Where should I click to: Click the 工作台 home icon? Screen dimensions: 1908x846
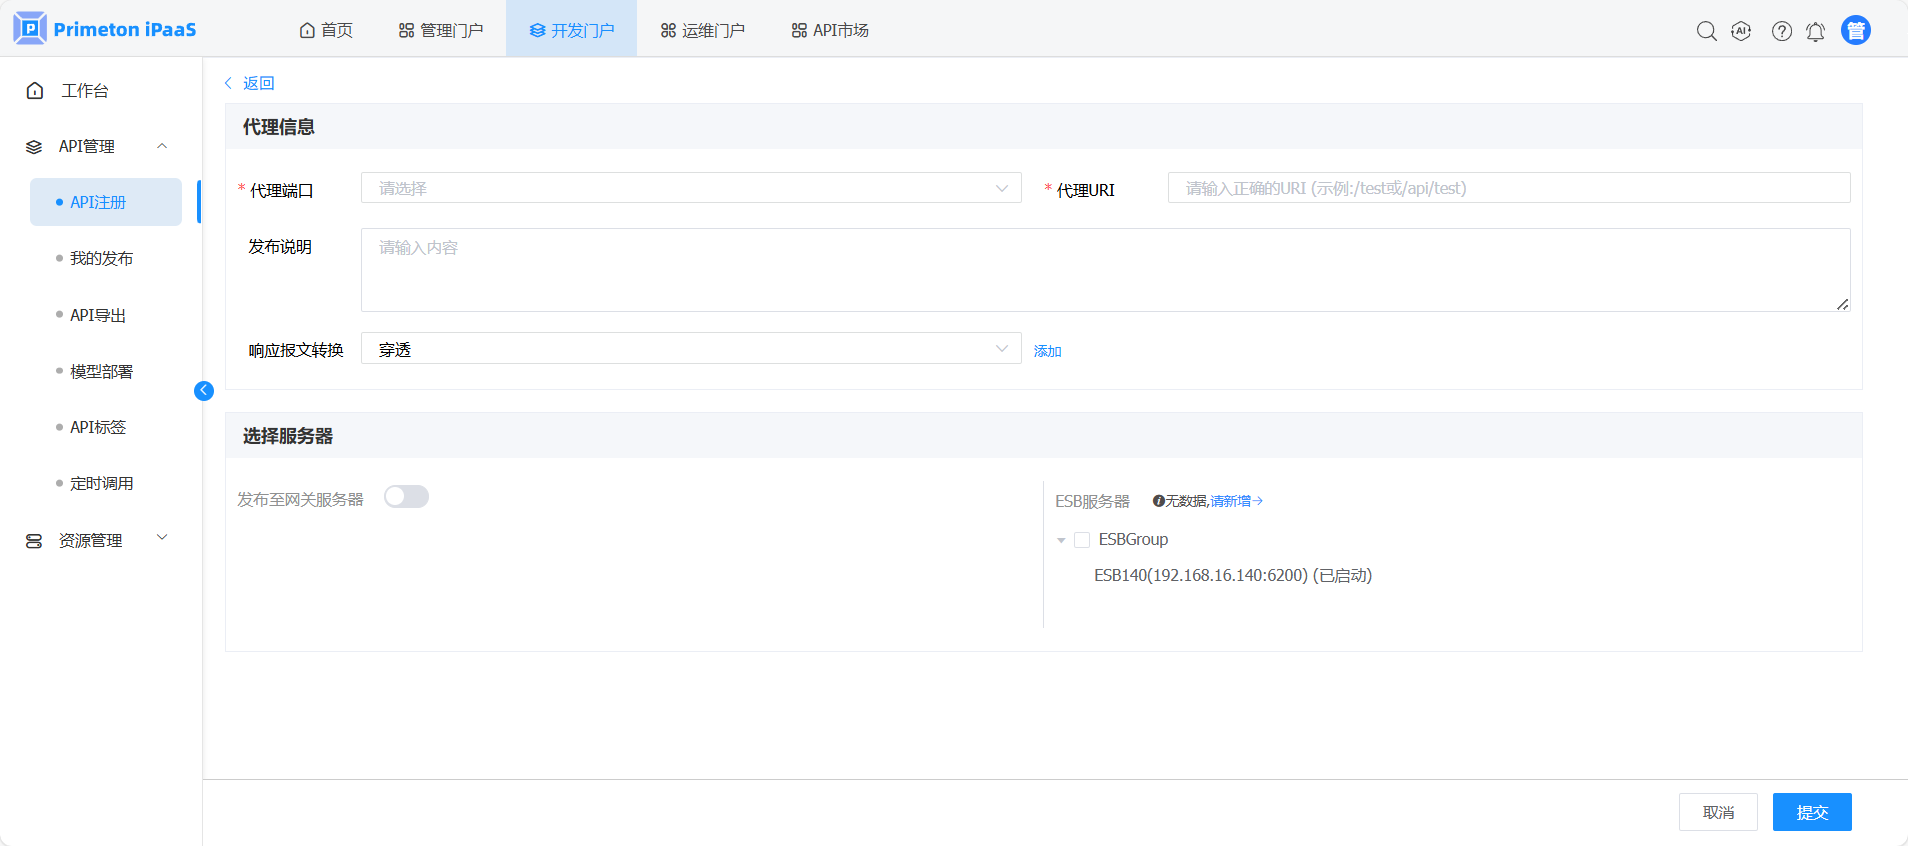coord(35,91)
